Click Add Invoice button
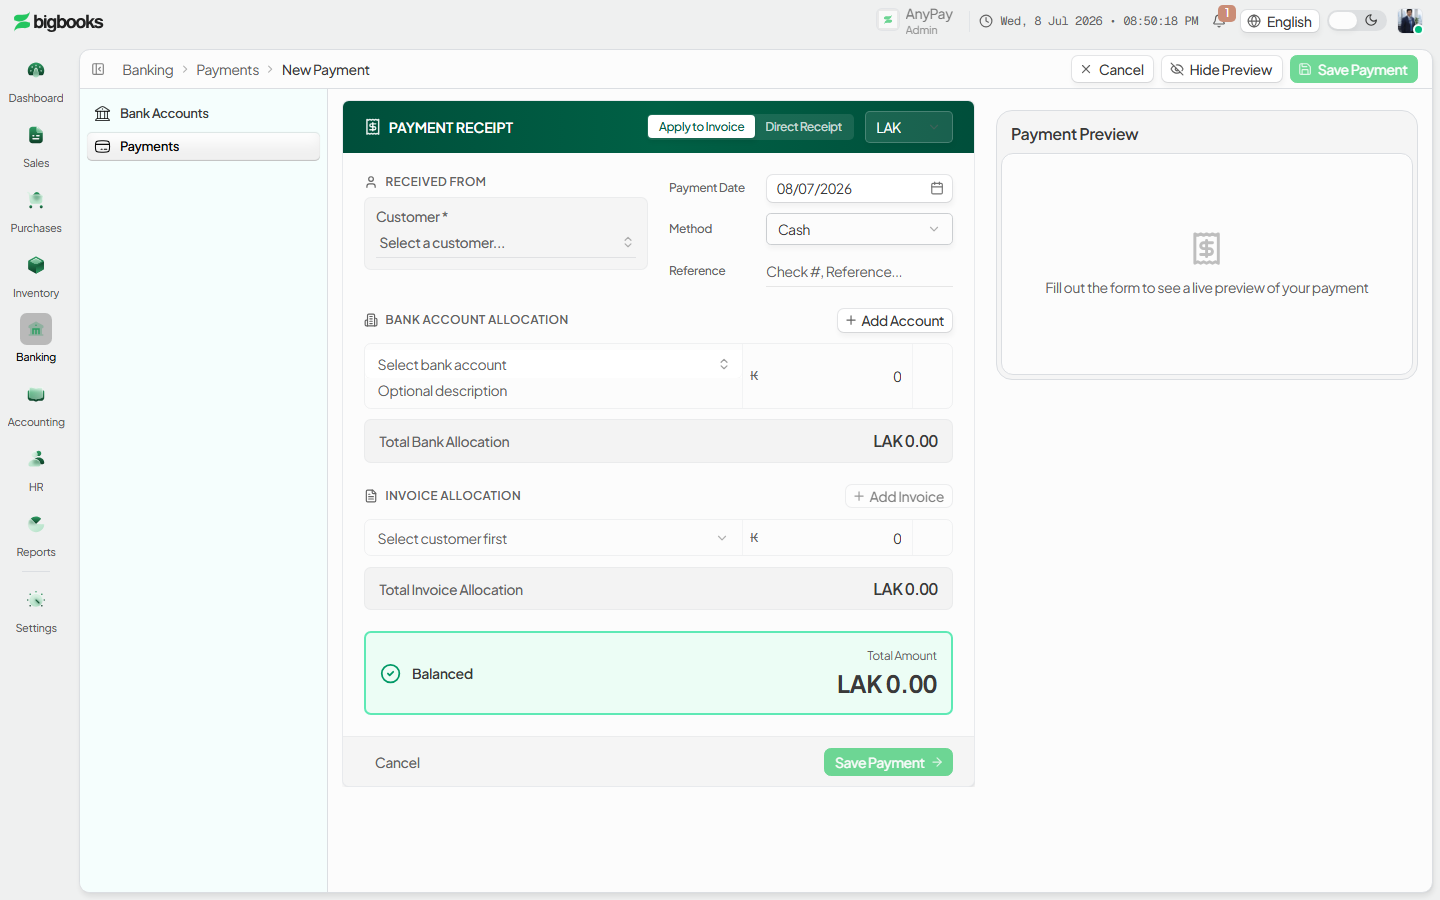This screenshot has width=1440, height=900. pyautogui.click(x=898, y=496)
